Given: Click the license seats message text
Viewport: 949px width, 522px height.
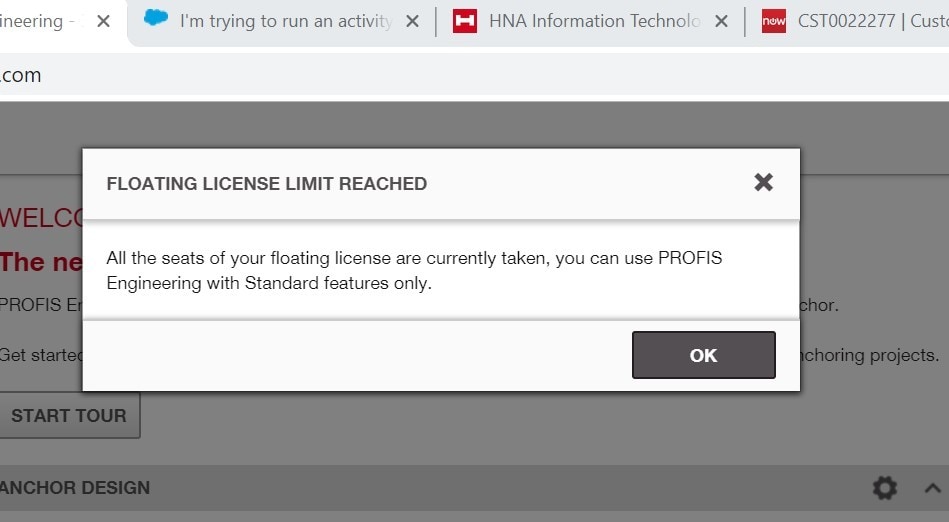Looking at the screenshot, I should point(414,271).
